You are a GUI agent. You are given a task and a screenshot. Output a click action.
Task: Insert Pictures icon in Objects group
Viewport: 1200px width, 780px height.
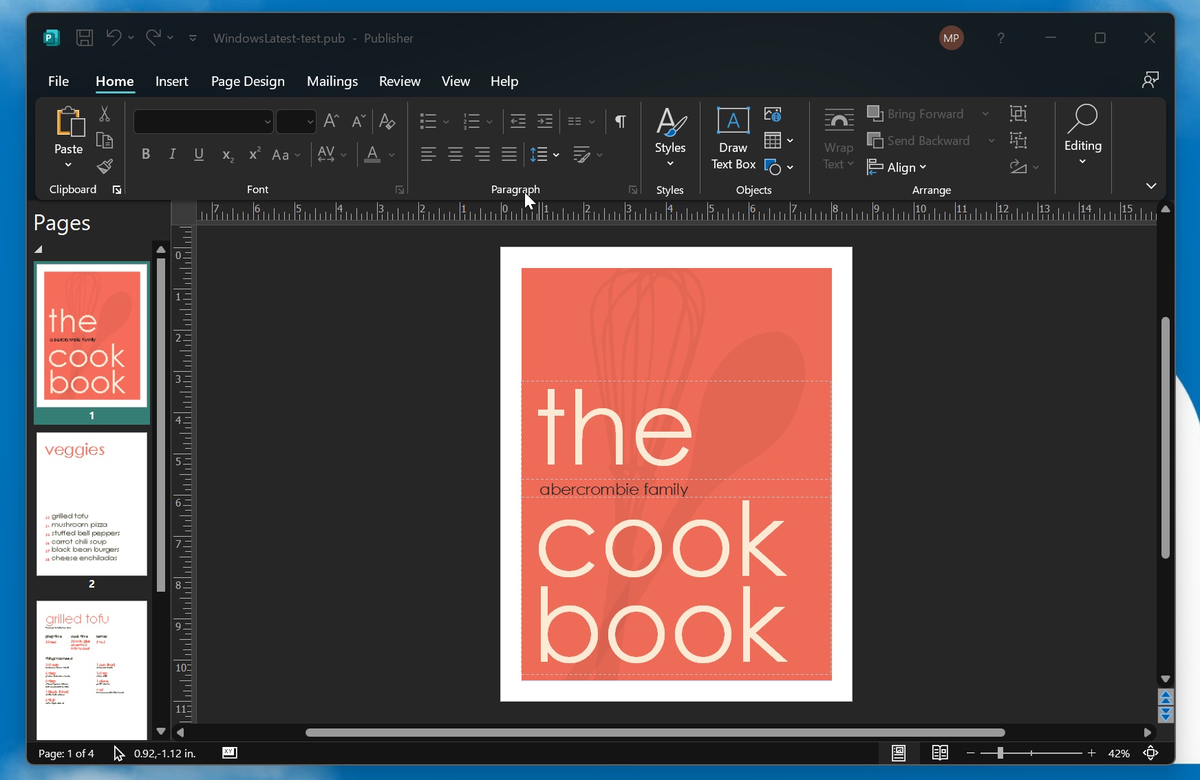772,114
